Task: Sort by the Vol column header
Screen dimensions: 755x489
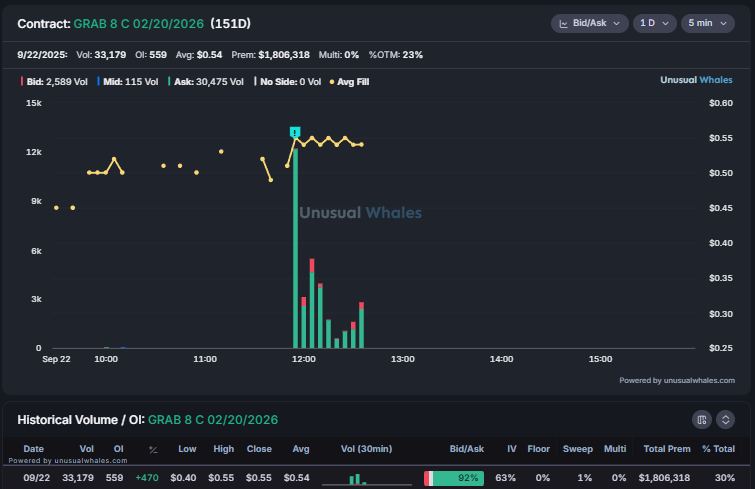Action: tap(87, 449)
